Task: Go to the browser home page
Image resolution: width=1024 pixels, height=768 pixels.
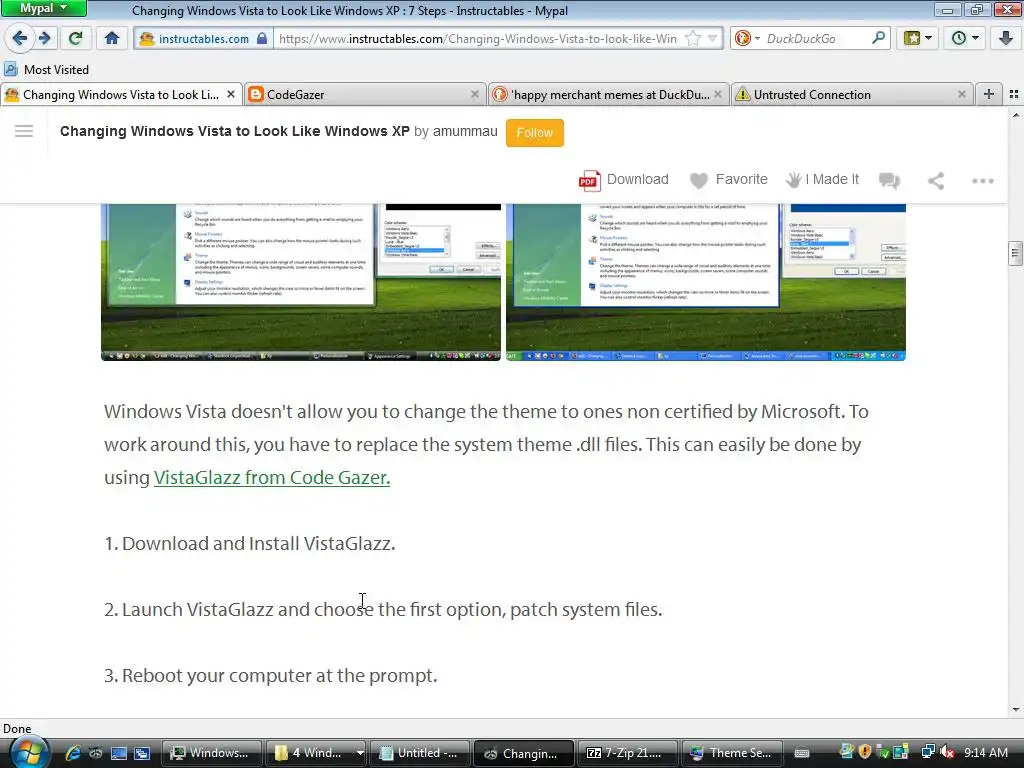Action: click(112, 38)
